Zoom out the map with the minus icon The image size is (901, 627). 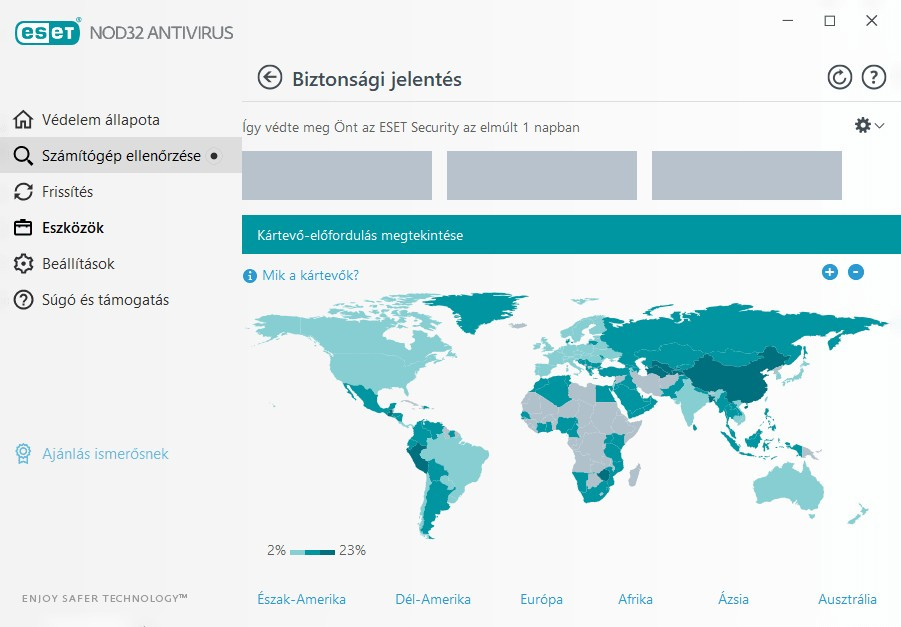tap(856, 272)
